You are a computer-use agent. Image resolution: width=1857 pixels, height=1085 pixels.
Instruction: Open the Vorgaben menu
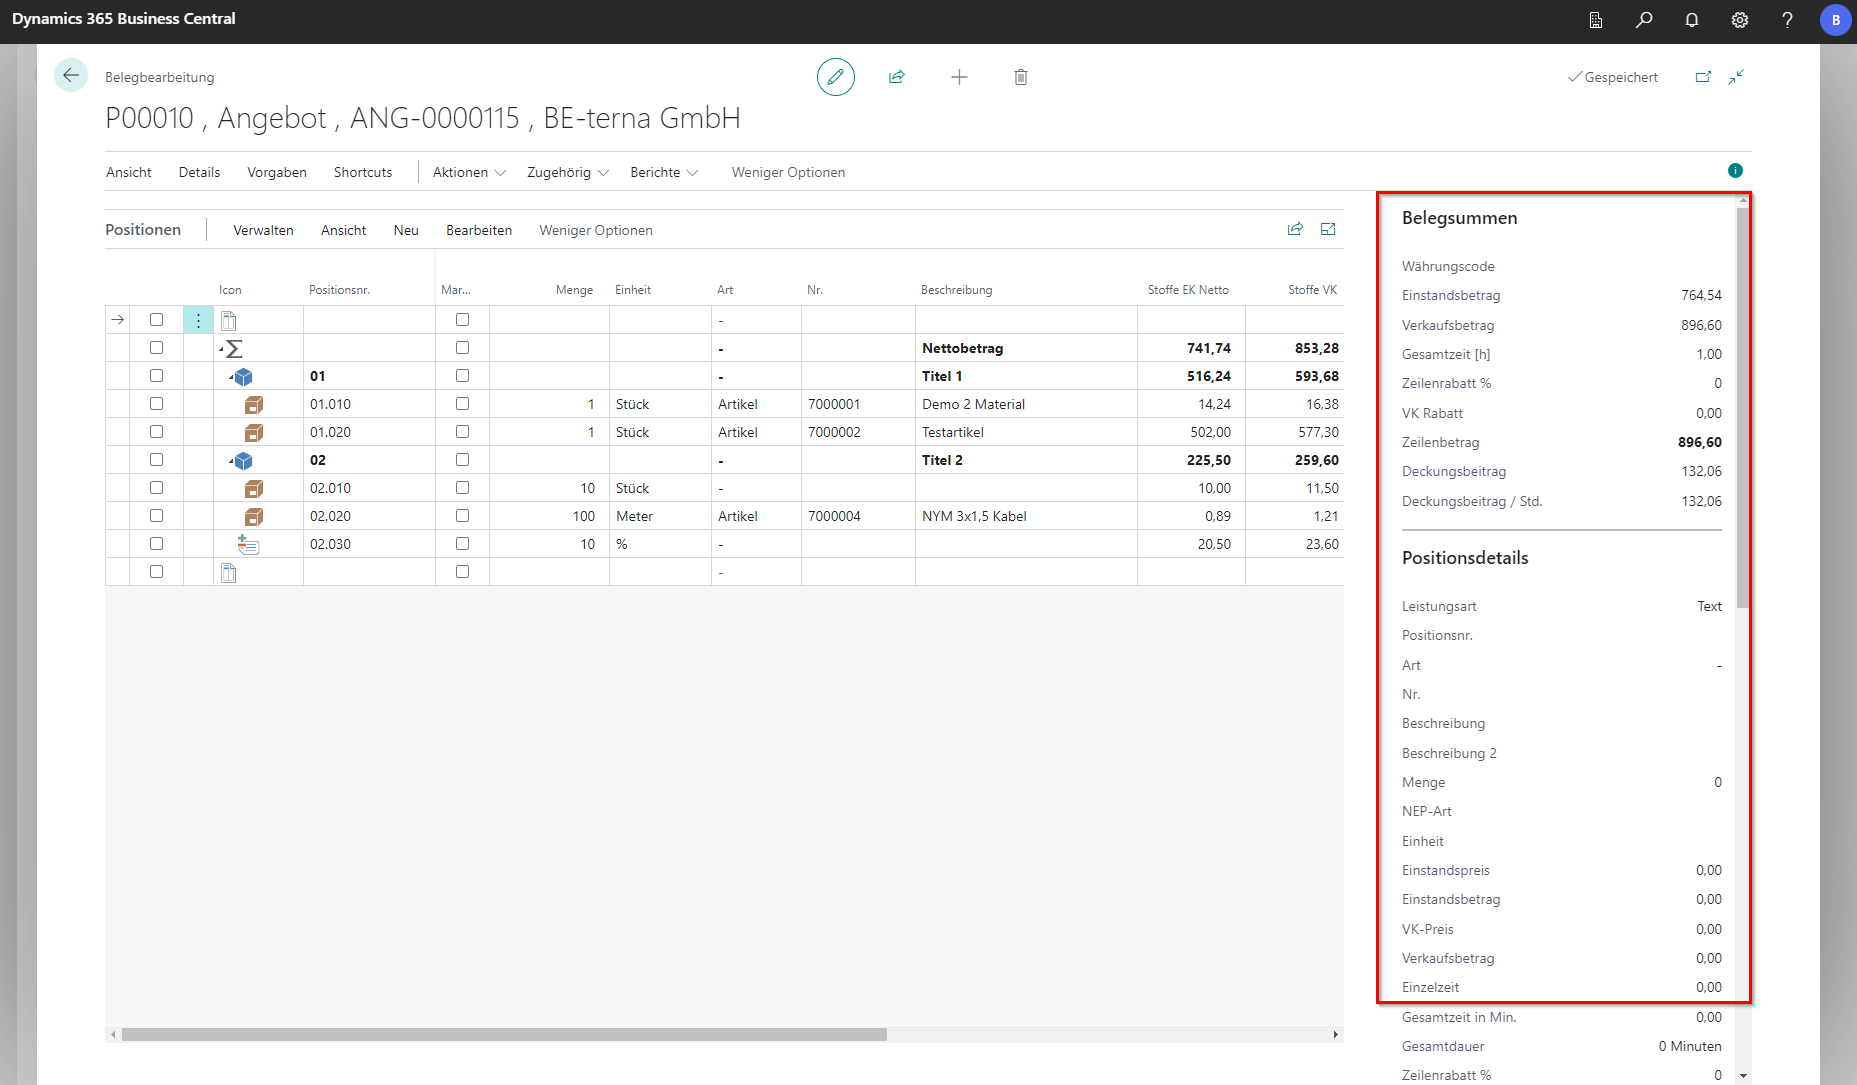coord(277,172)
